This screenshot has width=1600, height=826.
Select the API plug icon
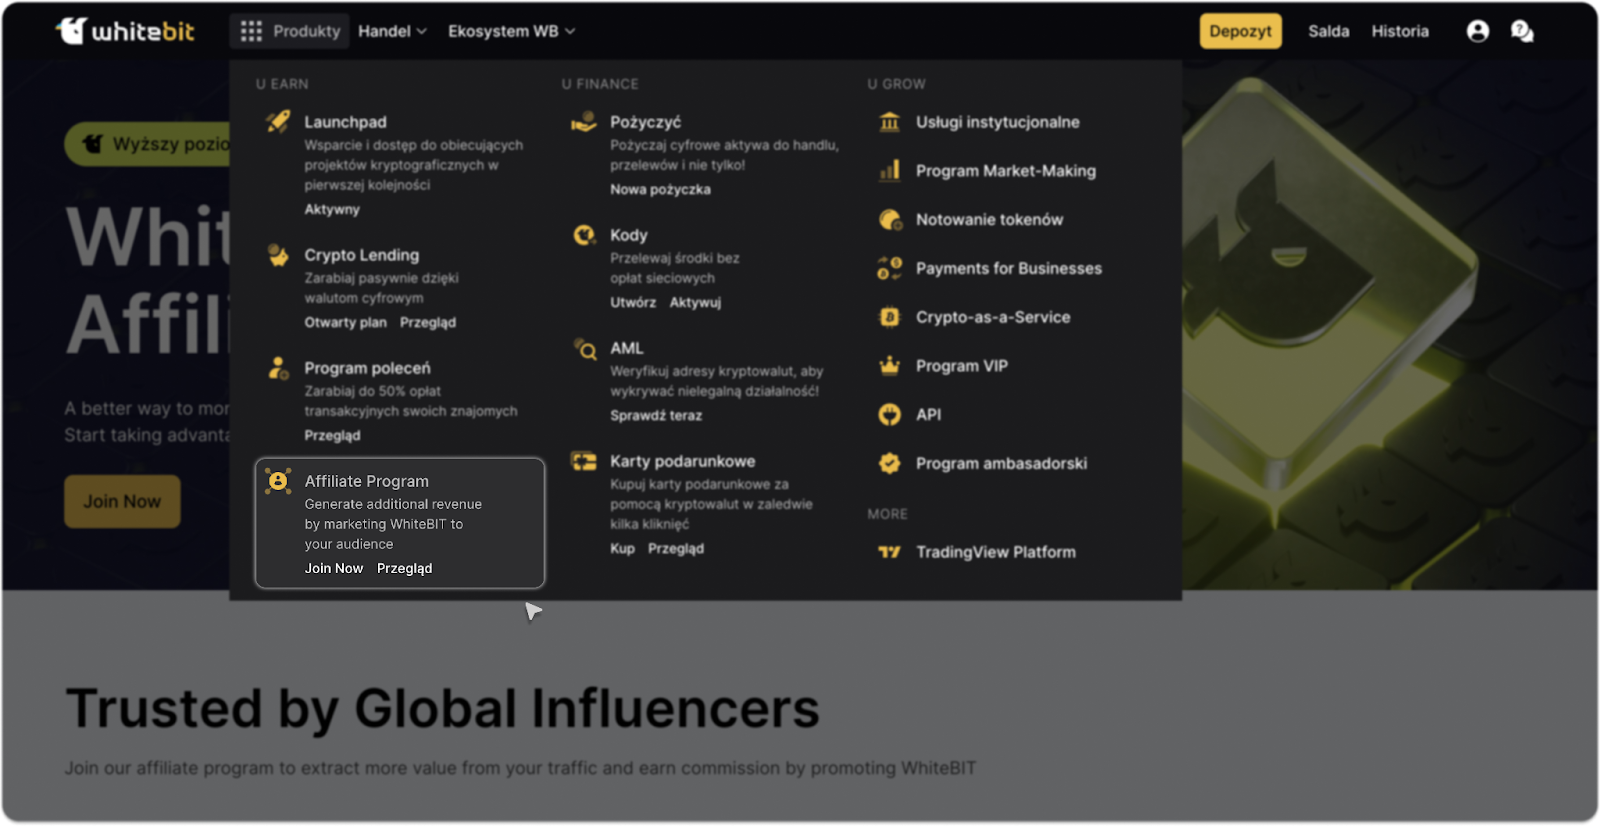coord(889,414)
